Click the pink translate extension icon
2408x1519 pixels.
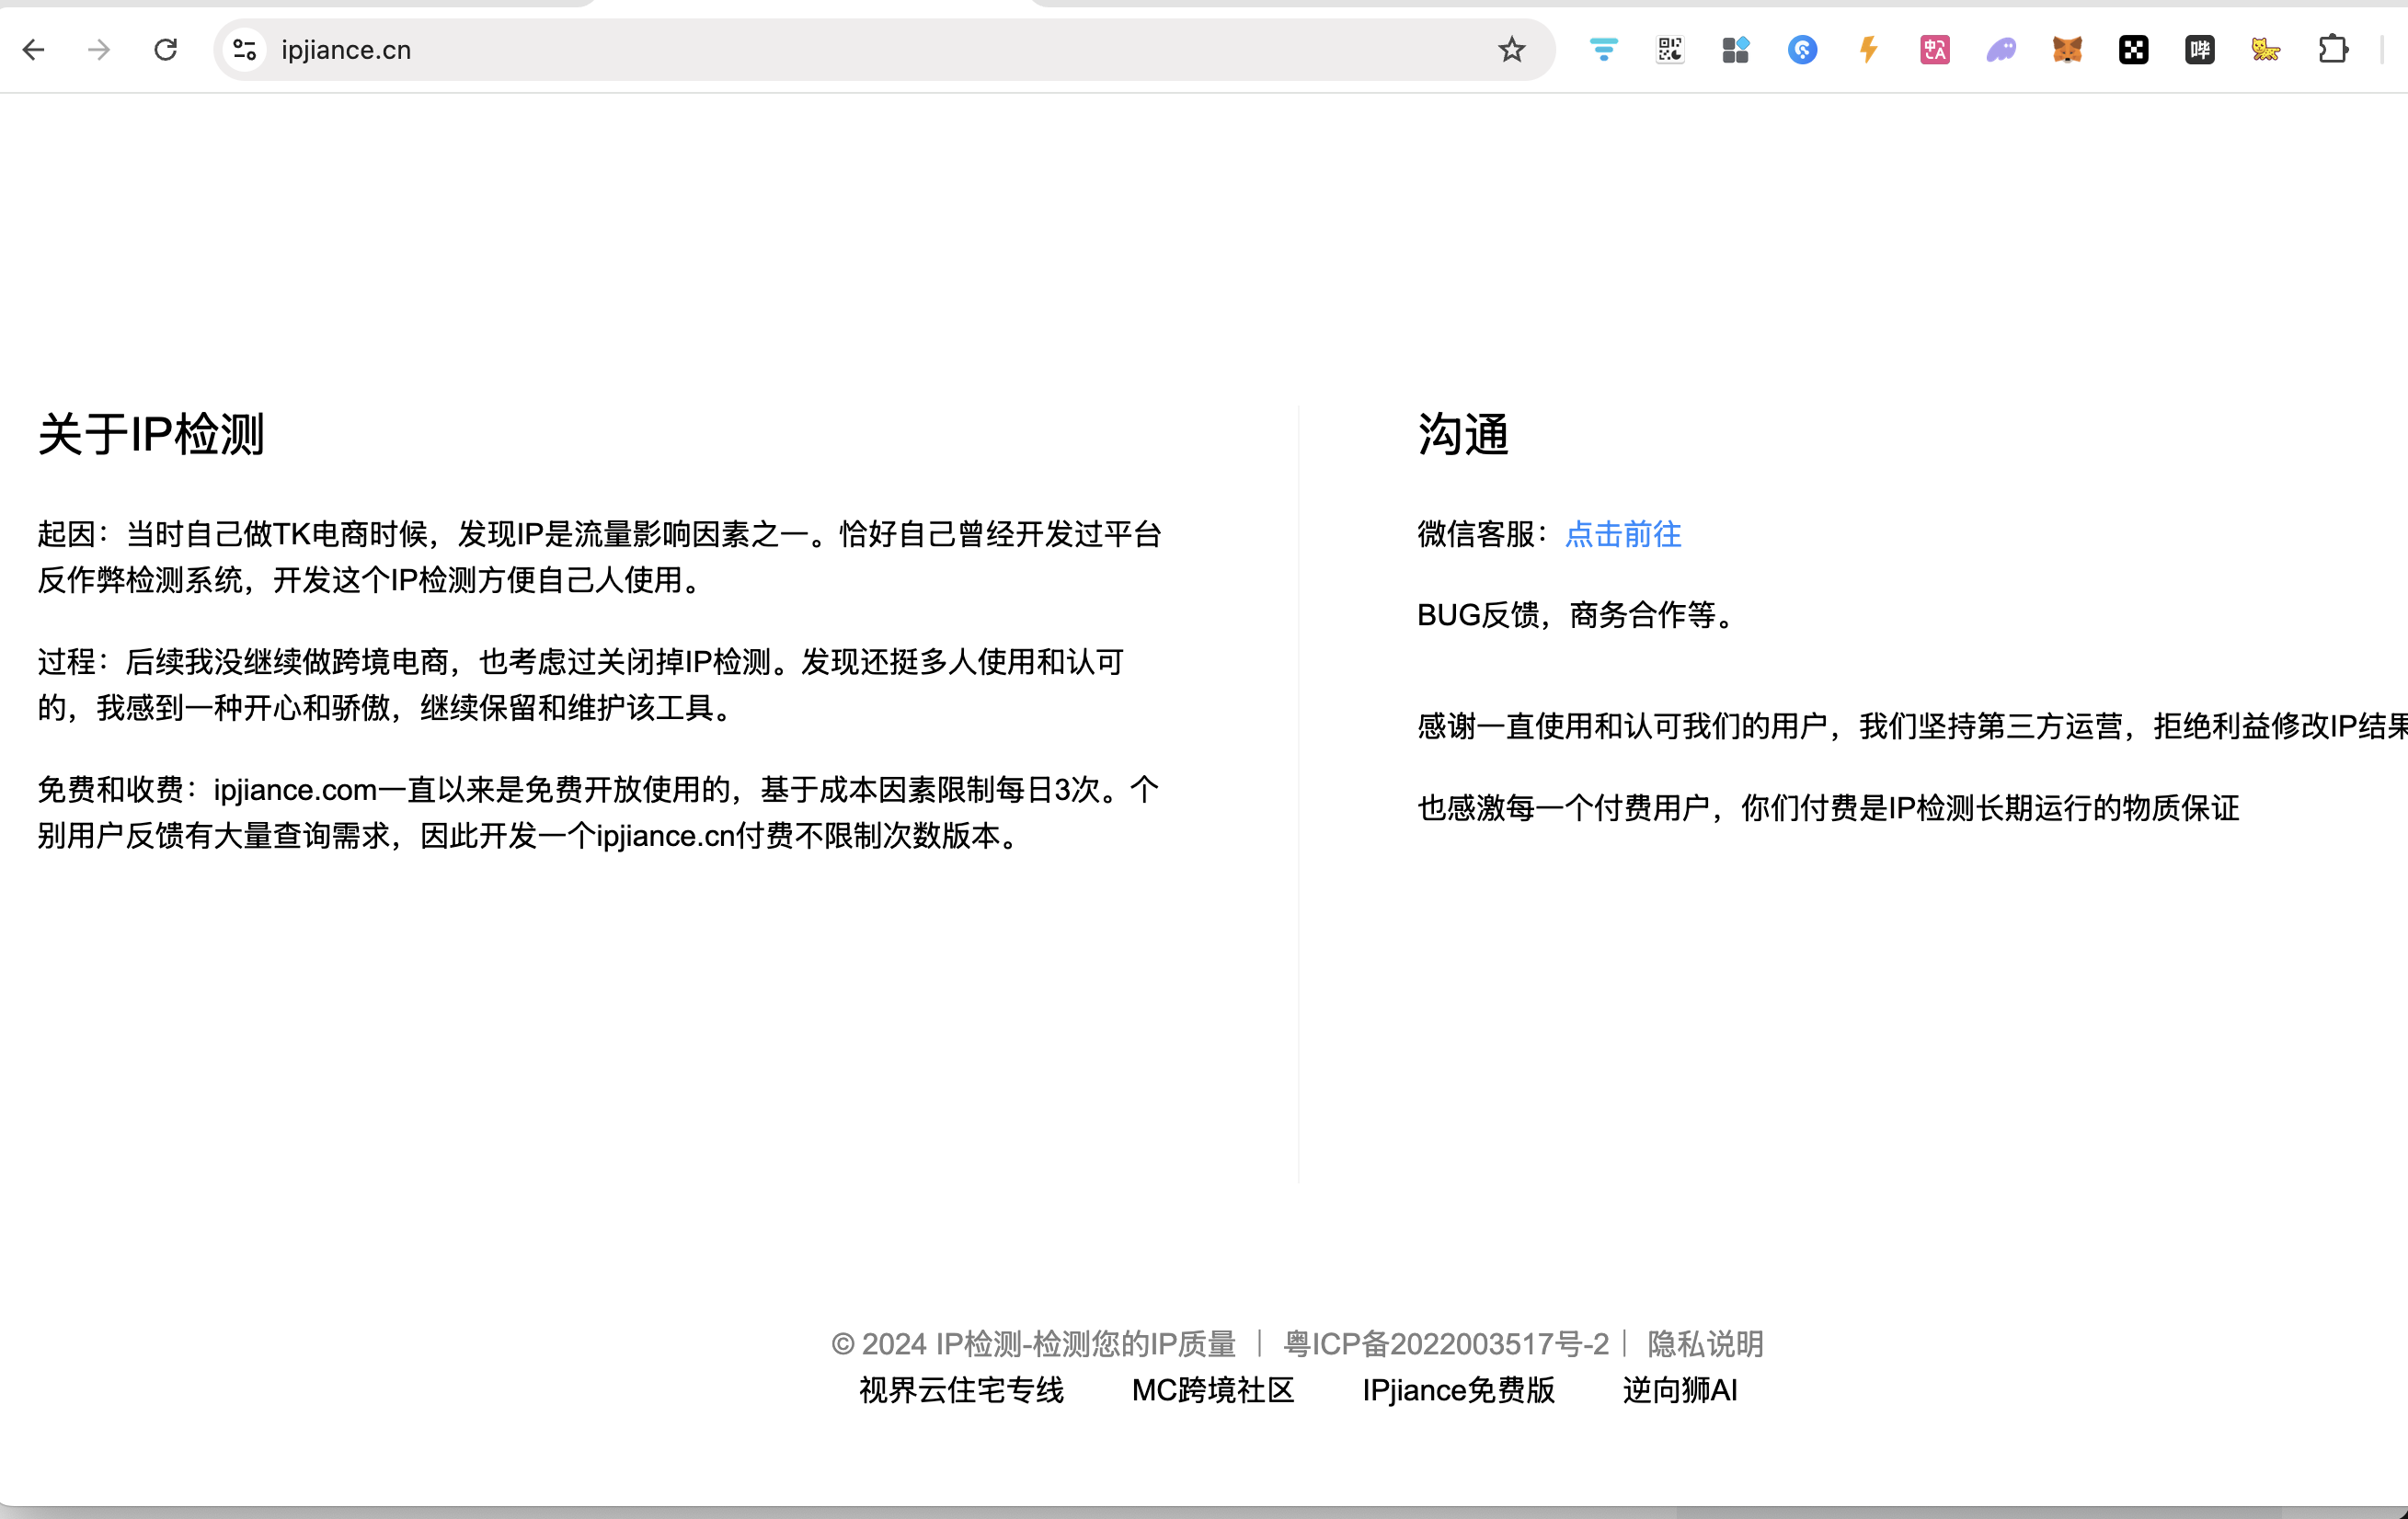[1935, 50]
